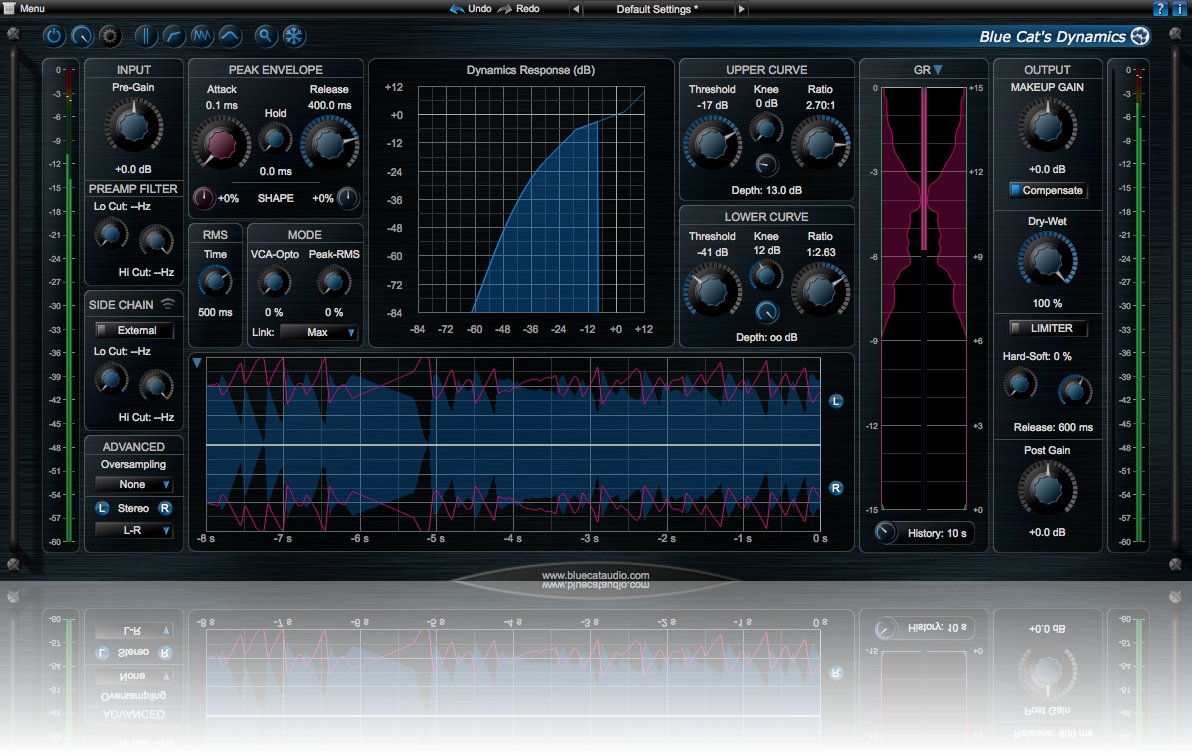Toggle the L button beside Stereo
Image resolution: width=1192 pixels, height=755 pixels.
[x=103, y=508]
